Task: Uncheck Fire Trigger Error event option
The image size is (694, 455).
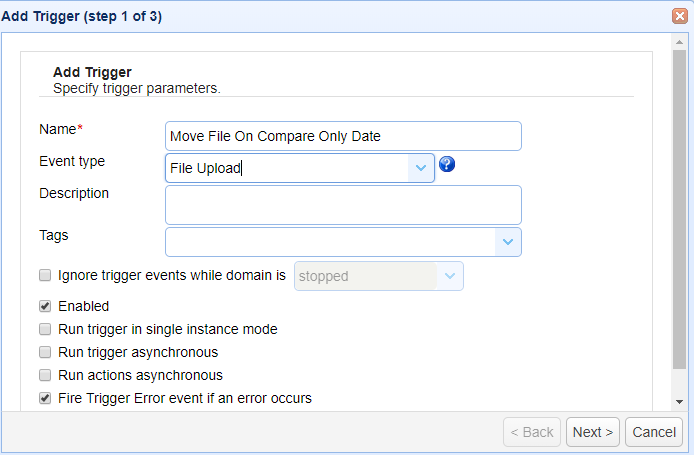Action: 45,398
